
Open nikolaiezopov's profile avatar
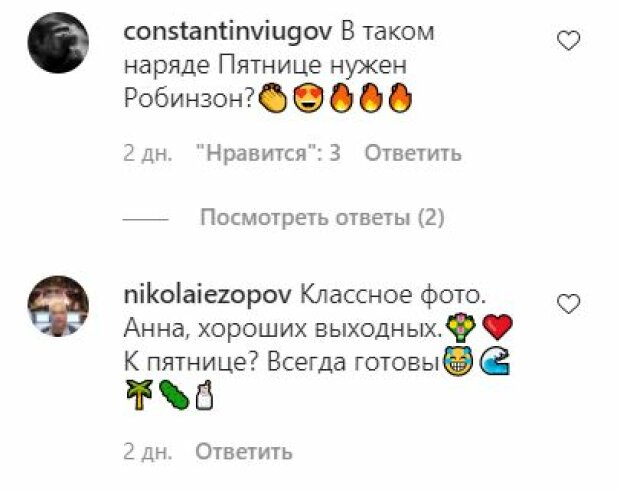[58, 306]
